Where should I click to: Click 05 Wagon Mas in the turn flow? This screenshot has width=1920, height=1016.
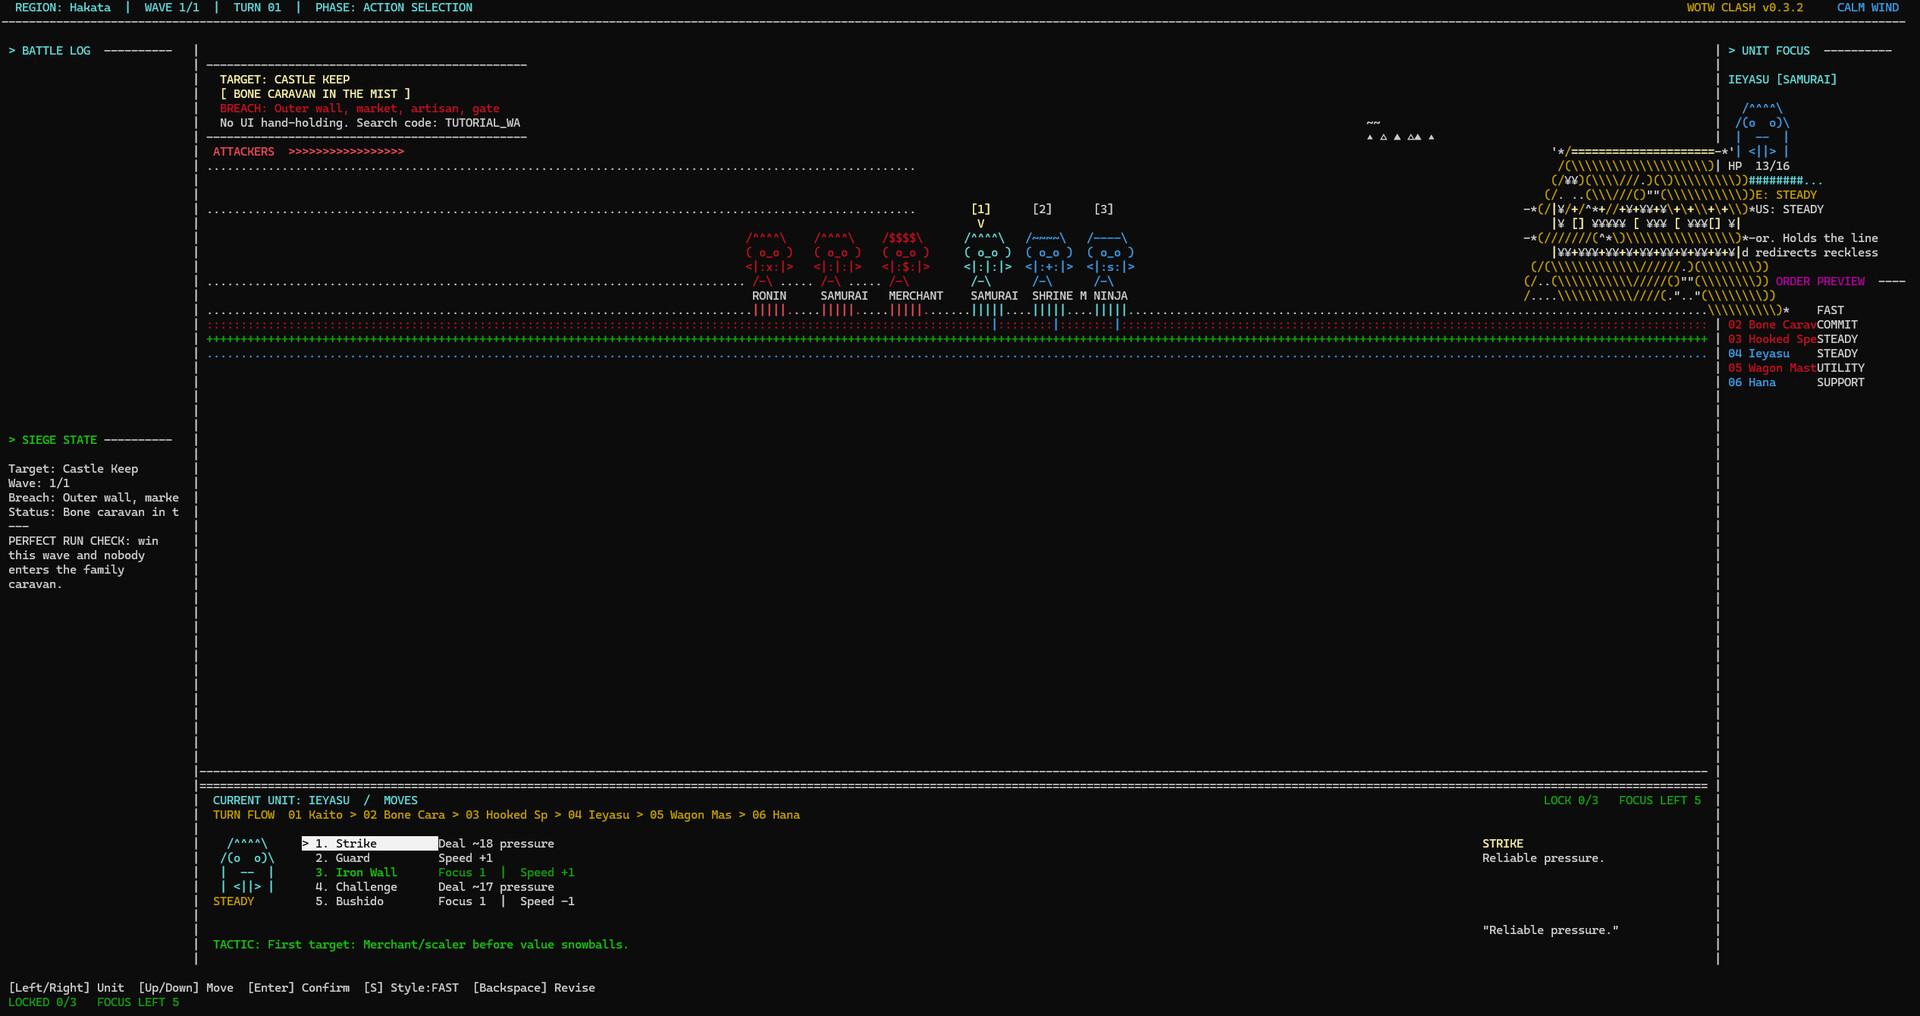[x=690, y=815]
